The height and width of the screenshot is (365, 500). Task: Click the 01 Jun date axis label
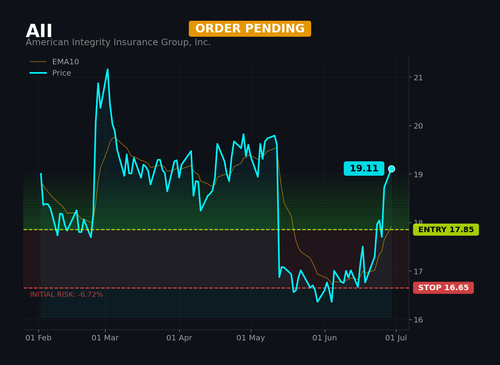325,338
